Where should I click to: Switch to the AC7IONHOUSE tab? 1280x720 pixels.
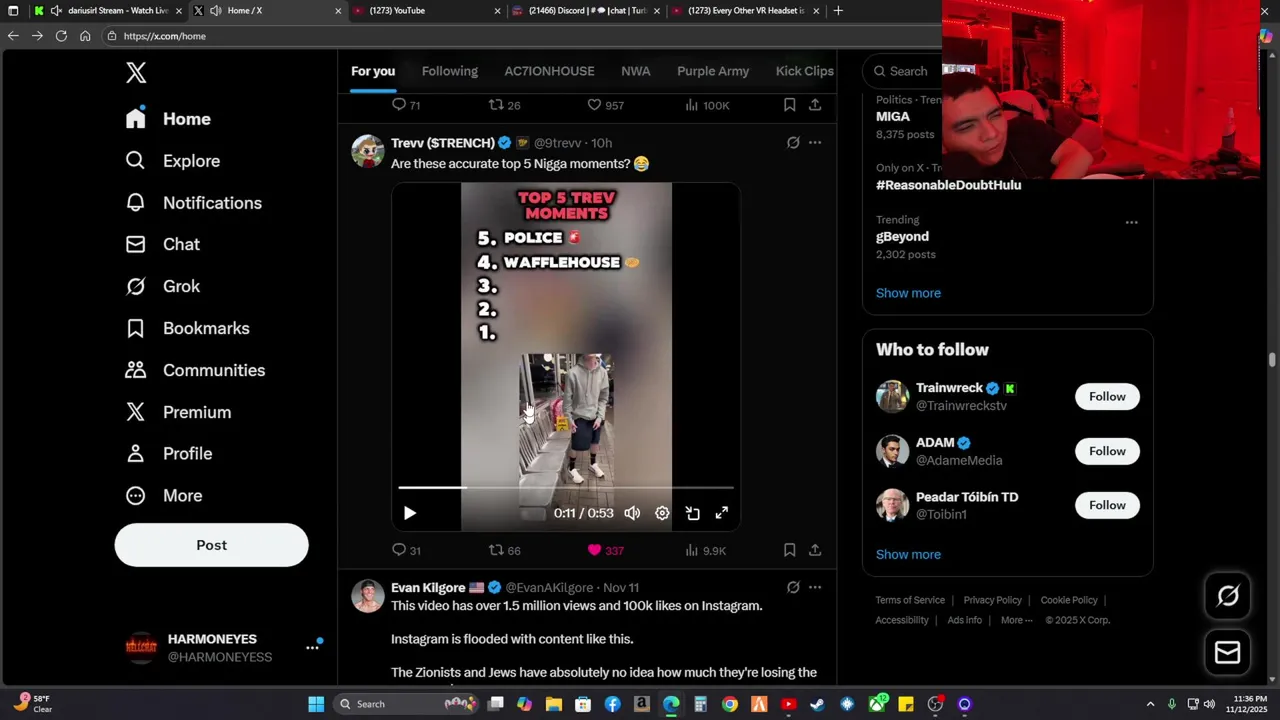click(x=549, y=71)
